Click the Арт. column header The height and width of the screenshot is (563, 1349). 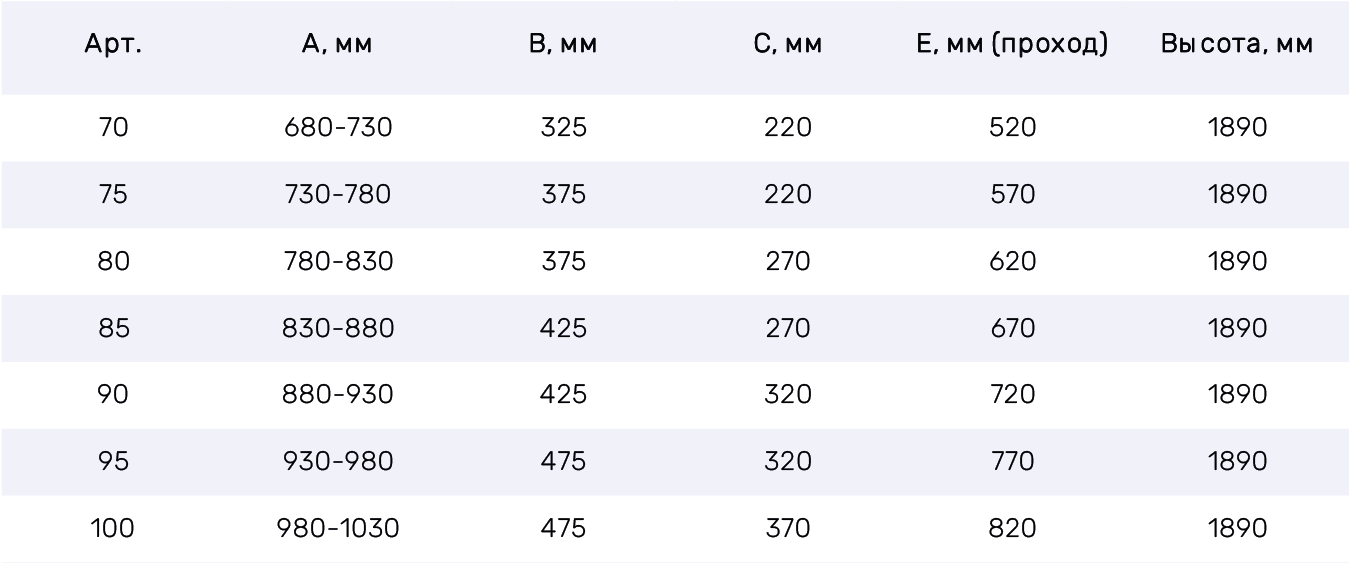tap(113, 45)
